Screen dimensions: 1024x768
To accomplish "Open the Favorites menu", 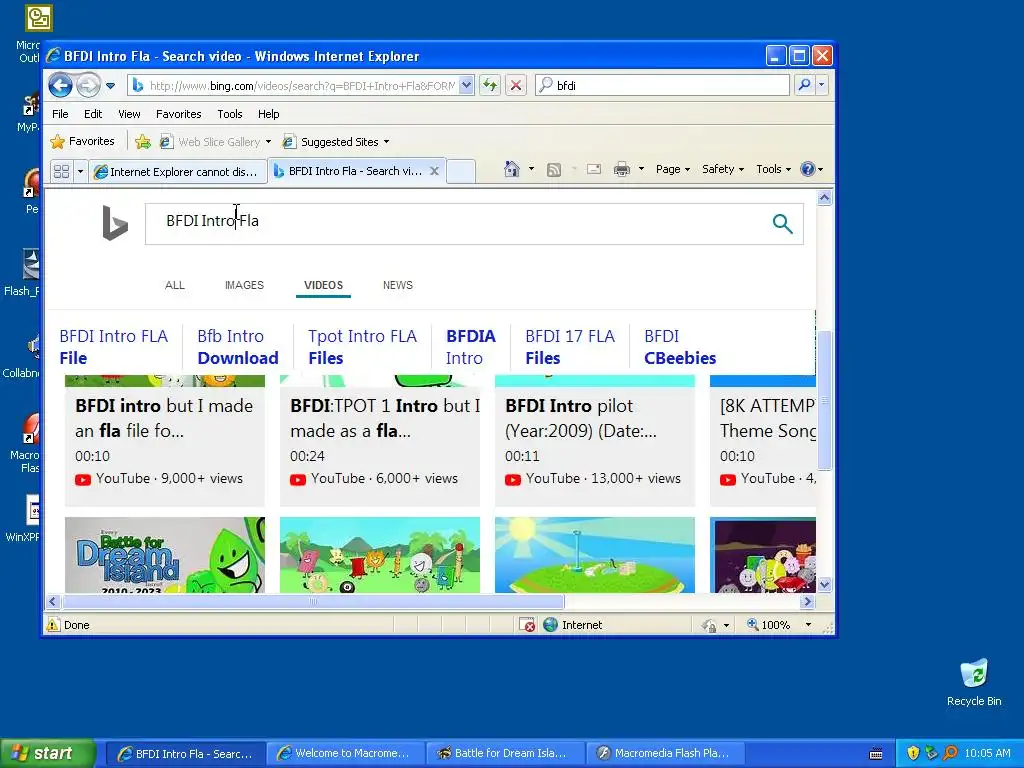I will click(x=178, y=114).
